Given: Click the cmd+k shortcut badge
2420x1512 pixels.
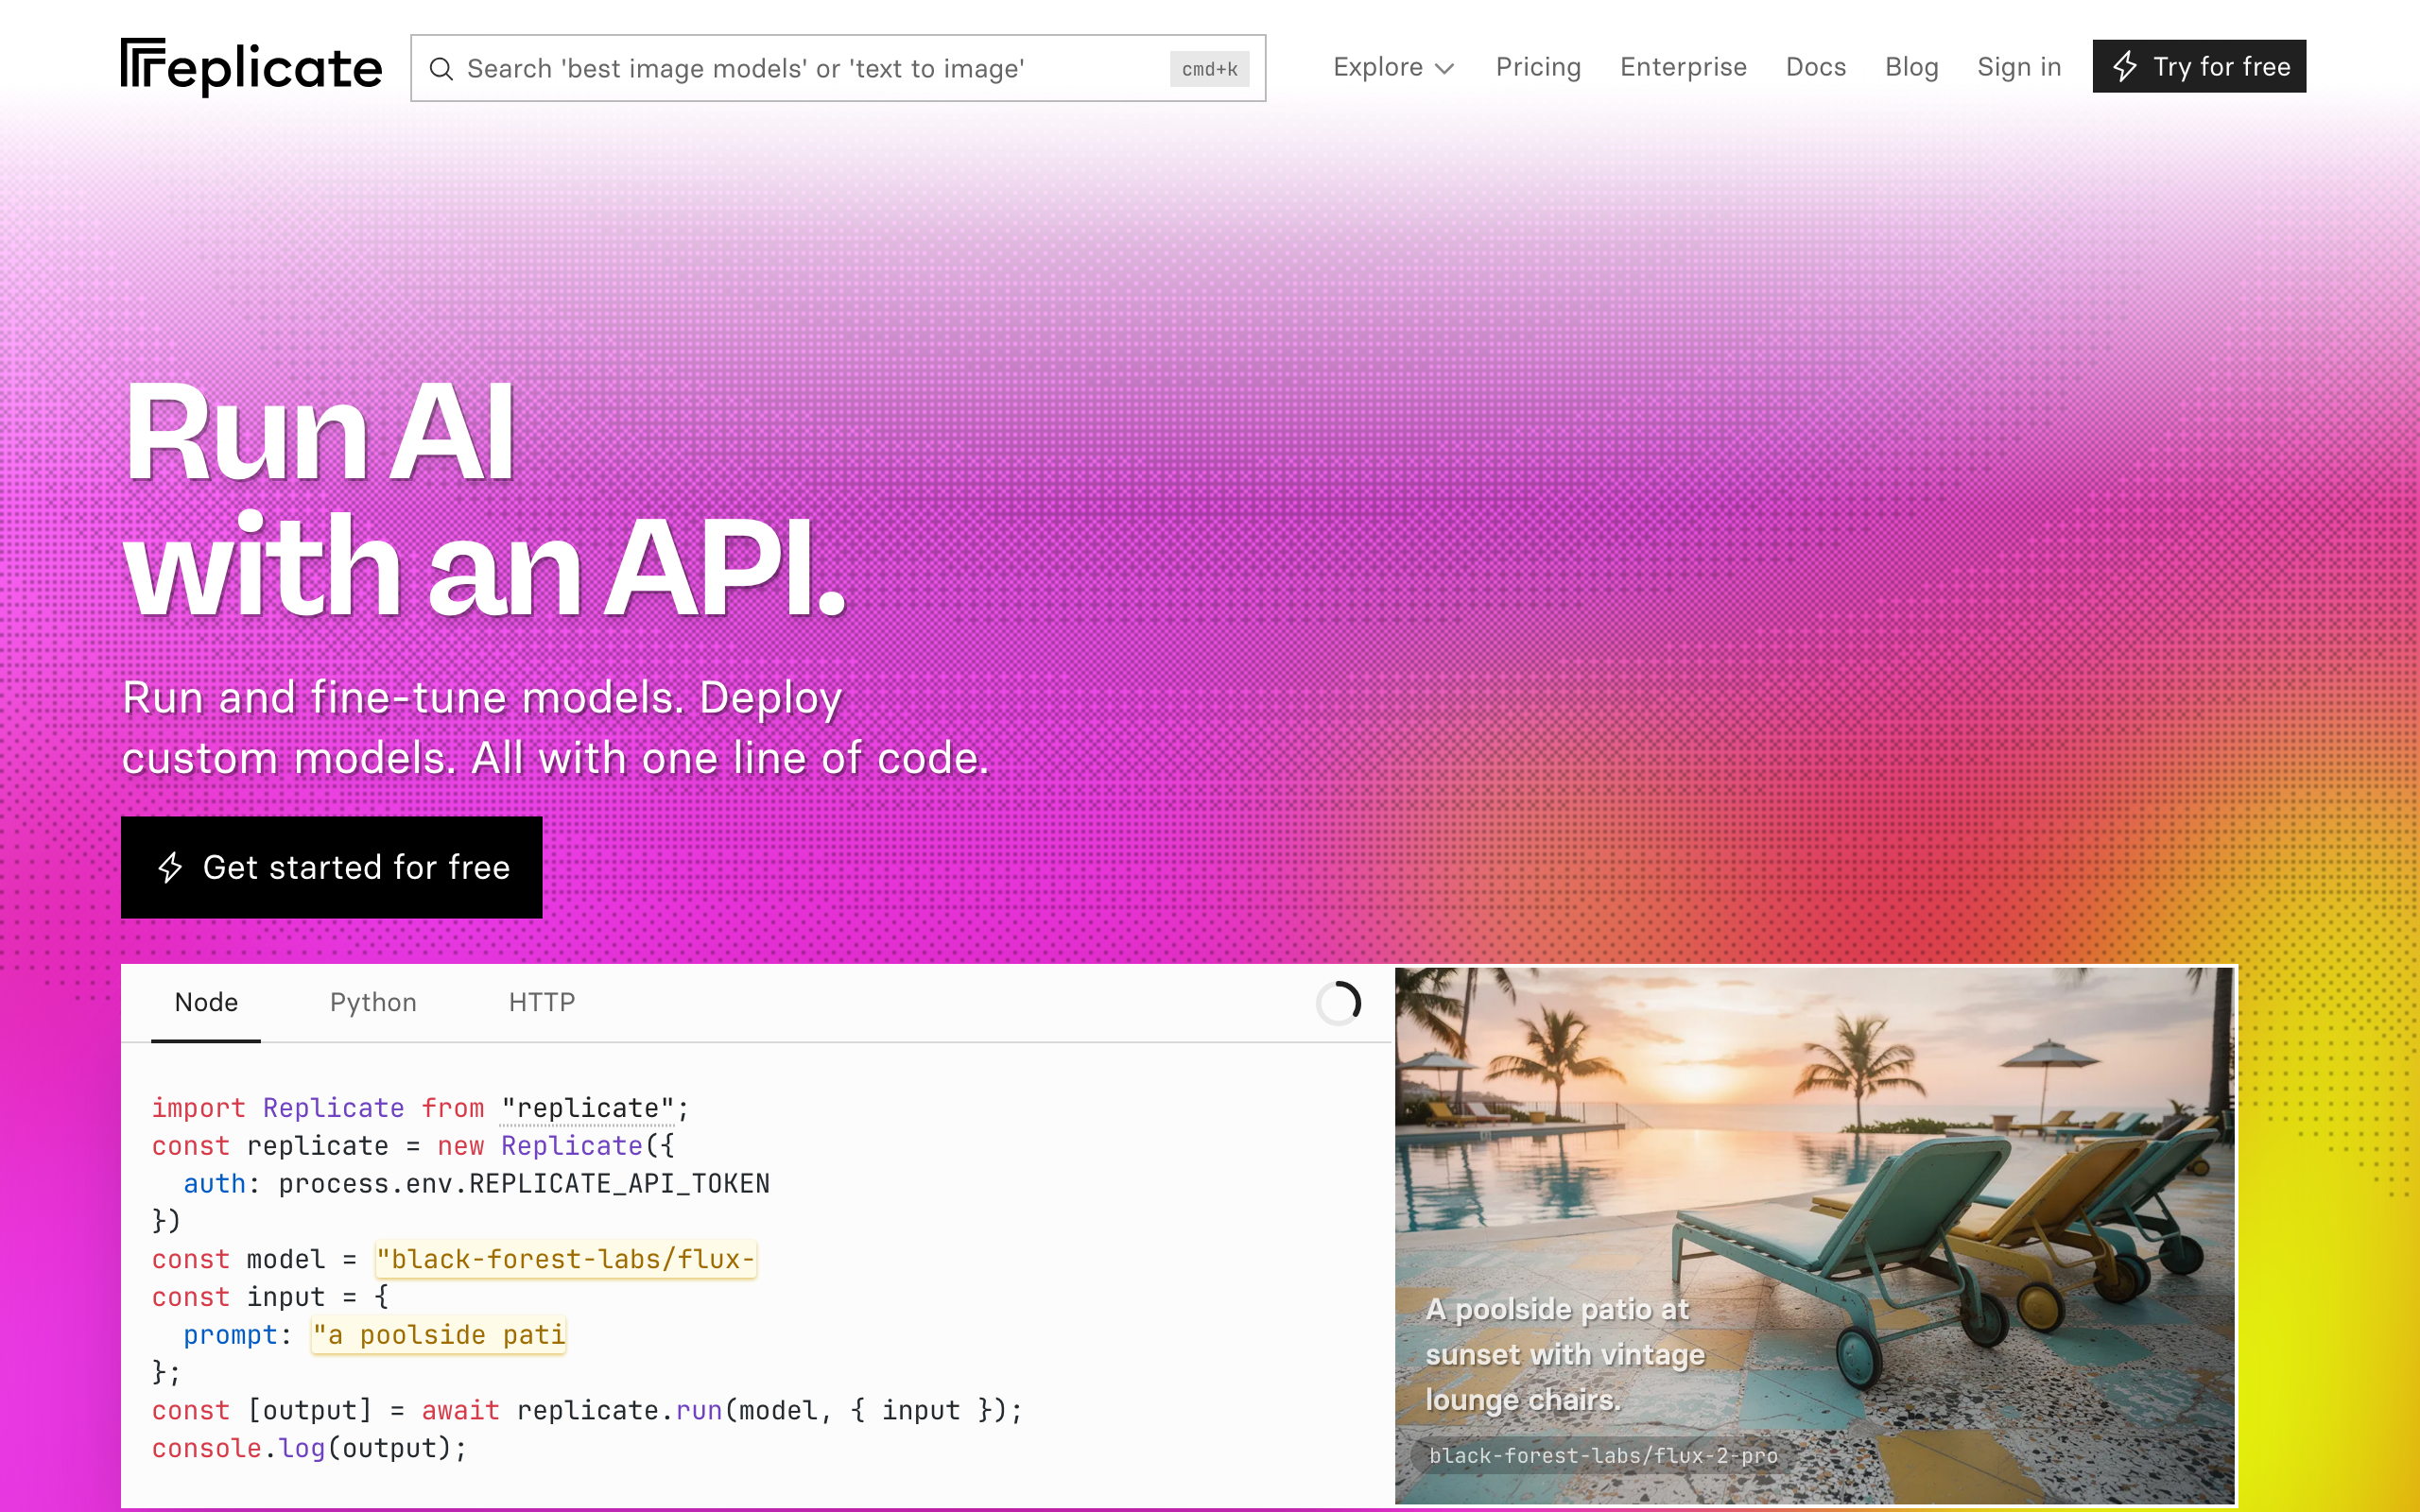Looking at the screenshot, I should point(1209,69).
